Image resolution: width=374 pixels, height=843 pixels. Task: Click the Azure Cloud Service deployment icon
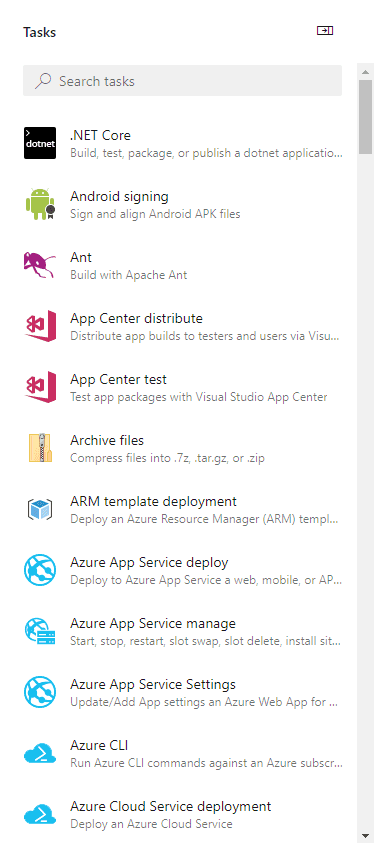(40, 814)
